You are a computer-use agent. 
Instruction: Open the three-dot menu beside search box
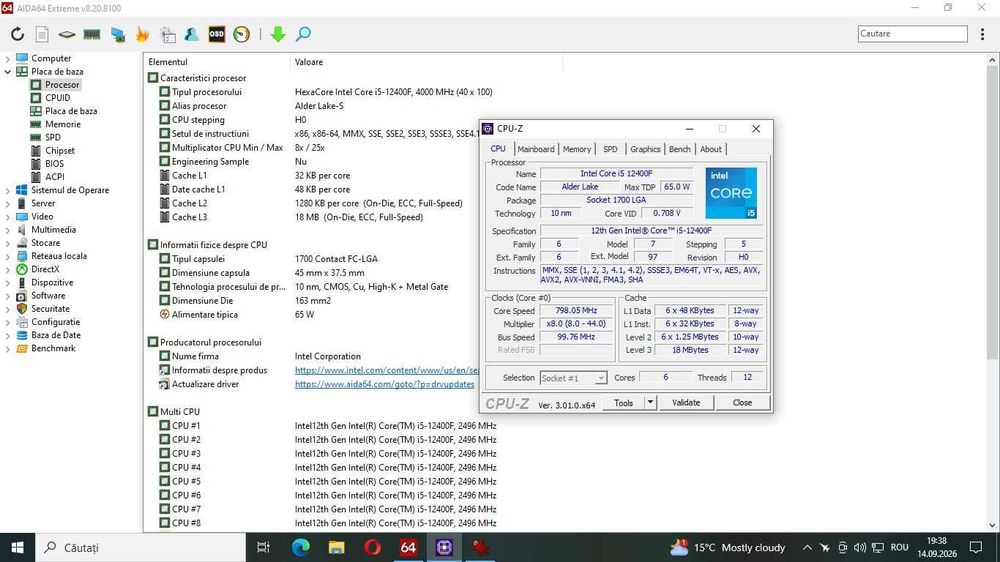click(x=982, y=34)
